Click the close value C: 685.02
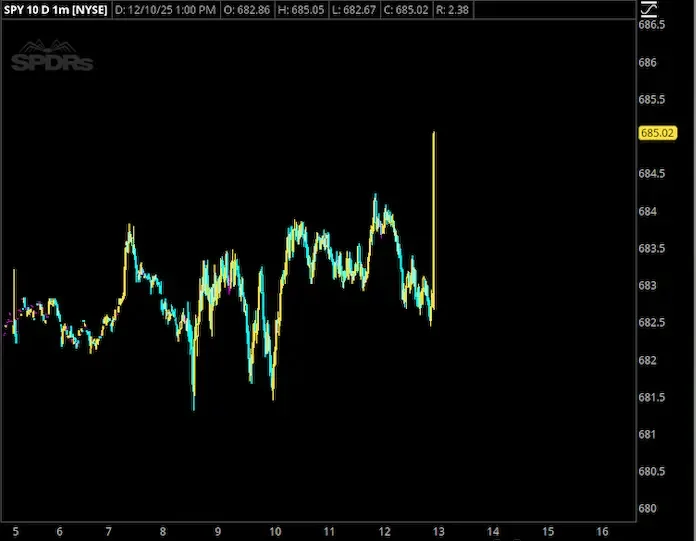Image resolution: width=696 pixels, height=541 pixels. 406,10
